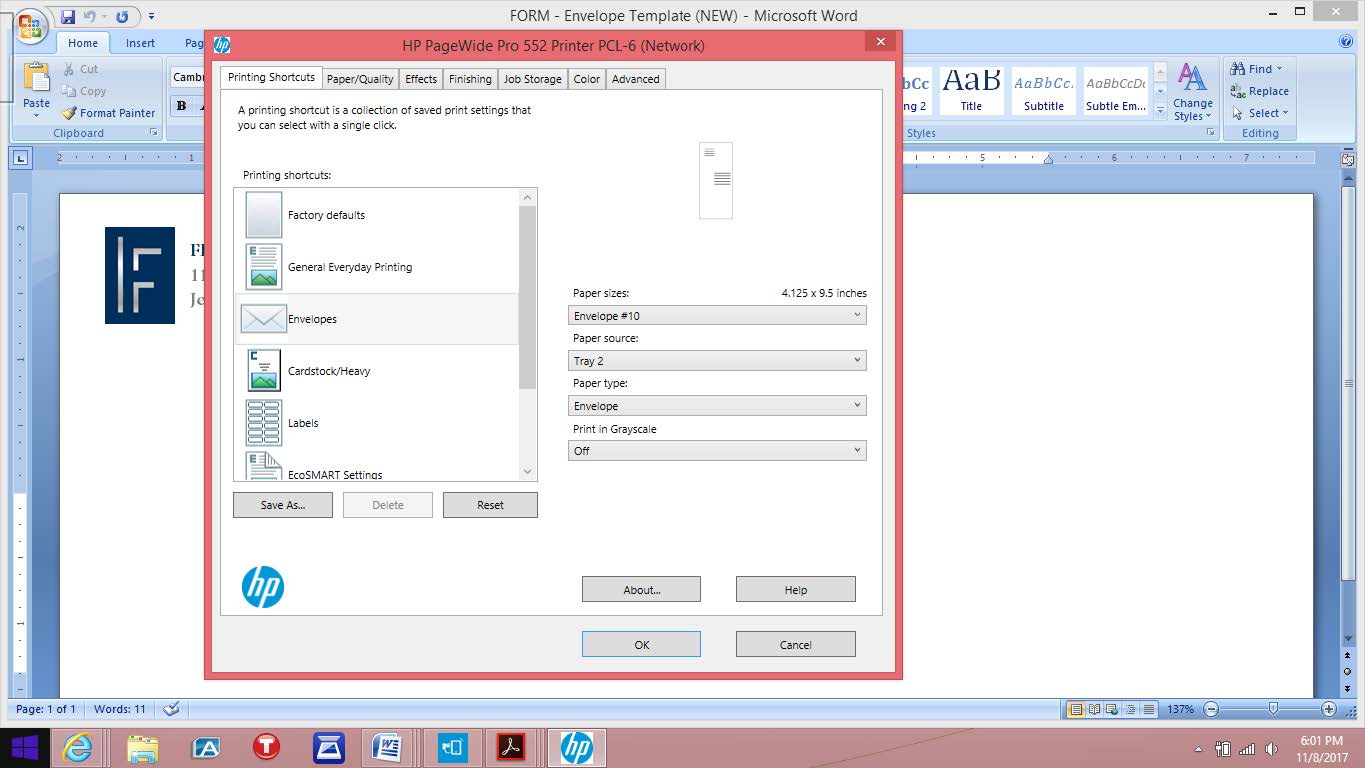The image size is (1365, 768).
Task: Open the Change Styles menu
Action: pos(1192,91)
